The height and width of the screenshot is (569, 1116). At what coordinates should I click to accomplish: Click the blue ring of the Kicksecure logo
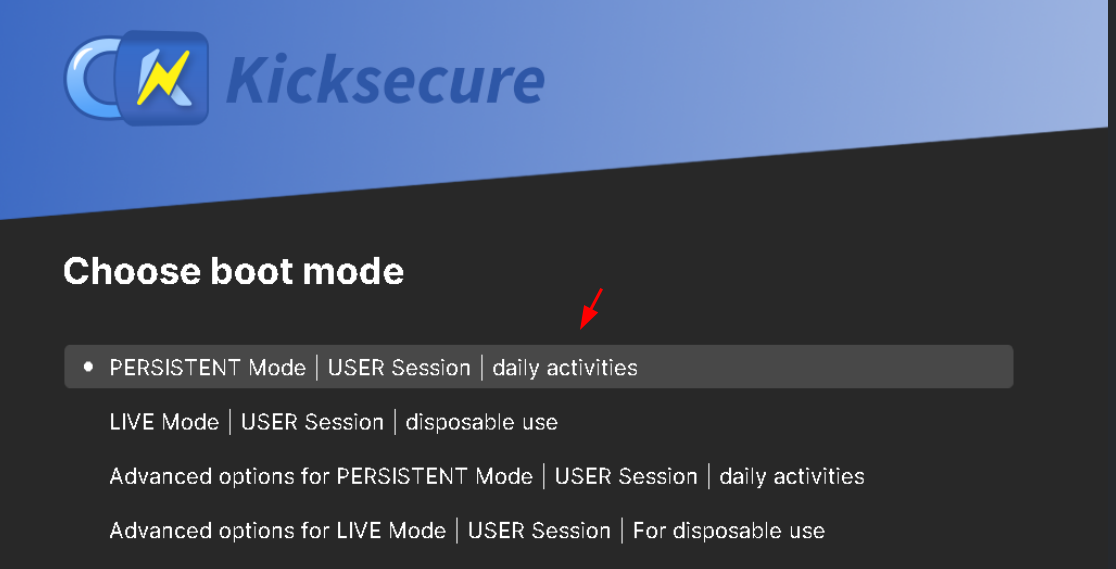point(84,77)
